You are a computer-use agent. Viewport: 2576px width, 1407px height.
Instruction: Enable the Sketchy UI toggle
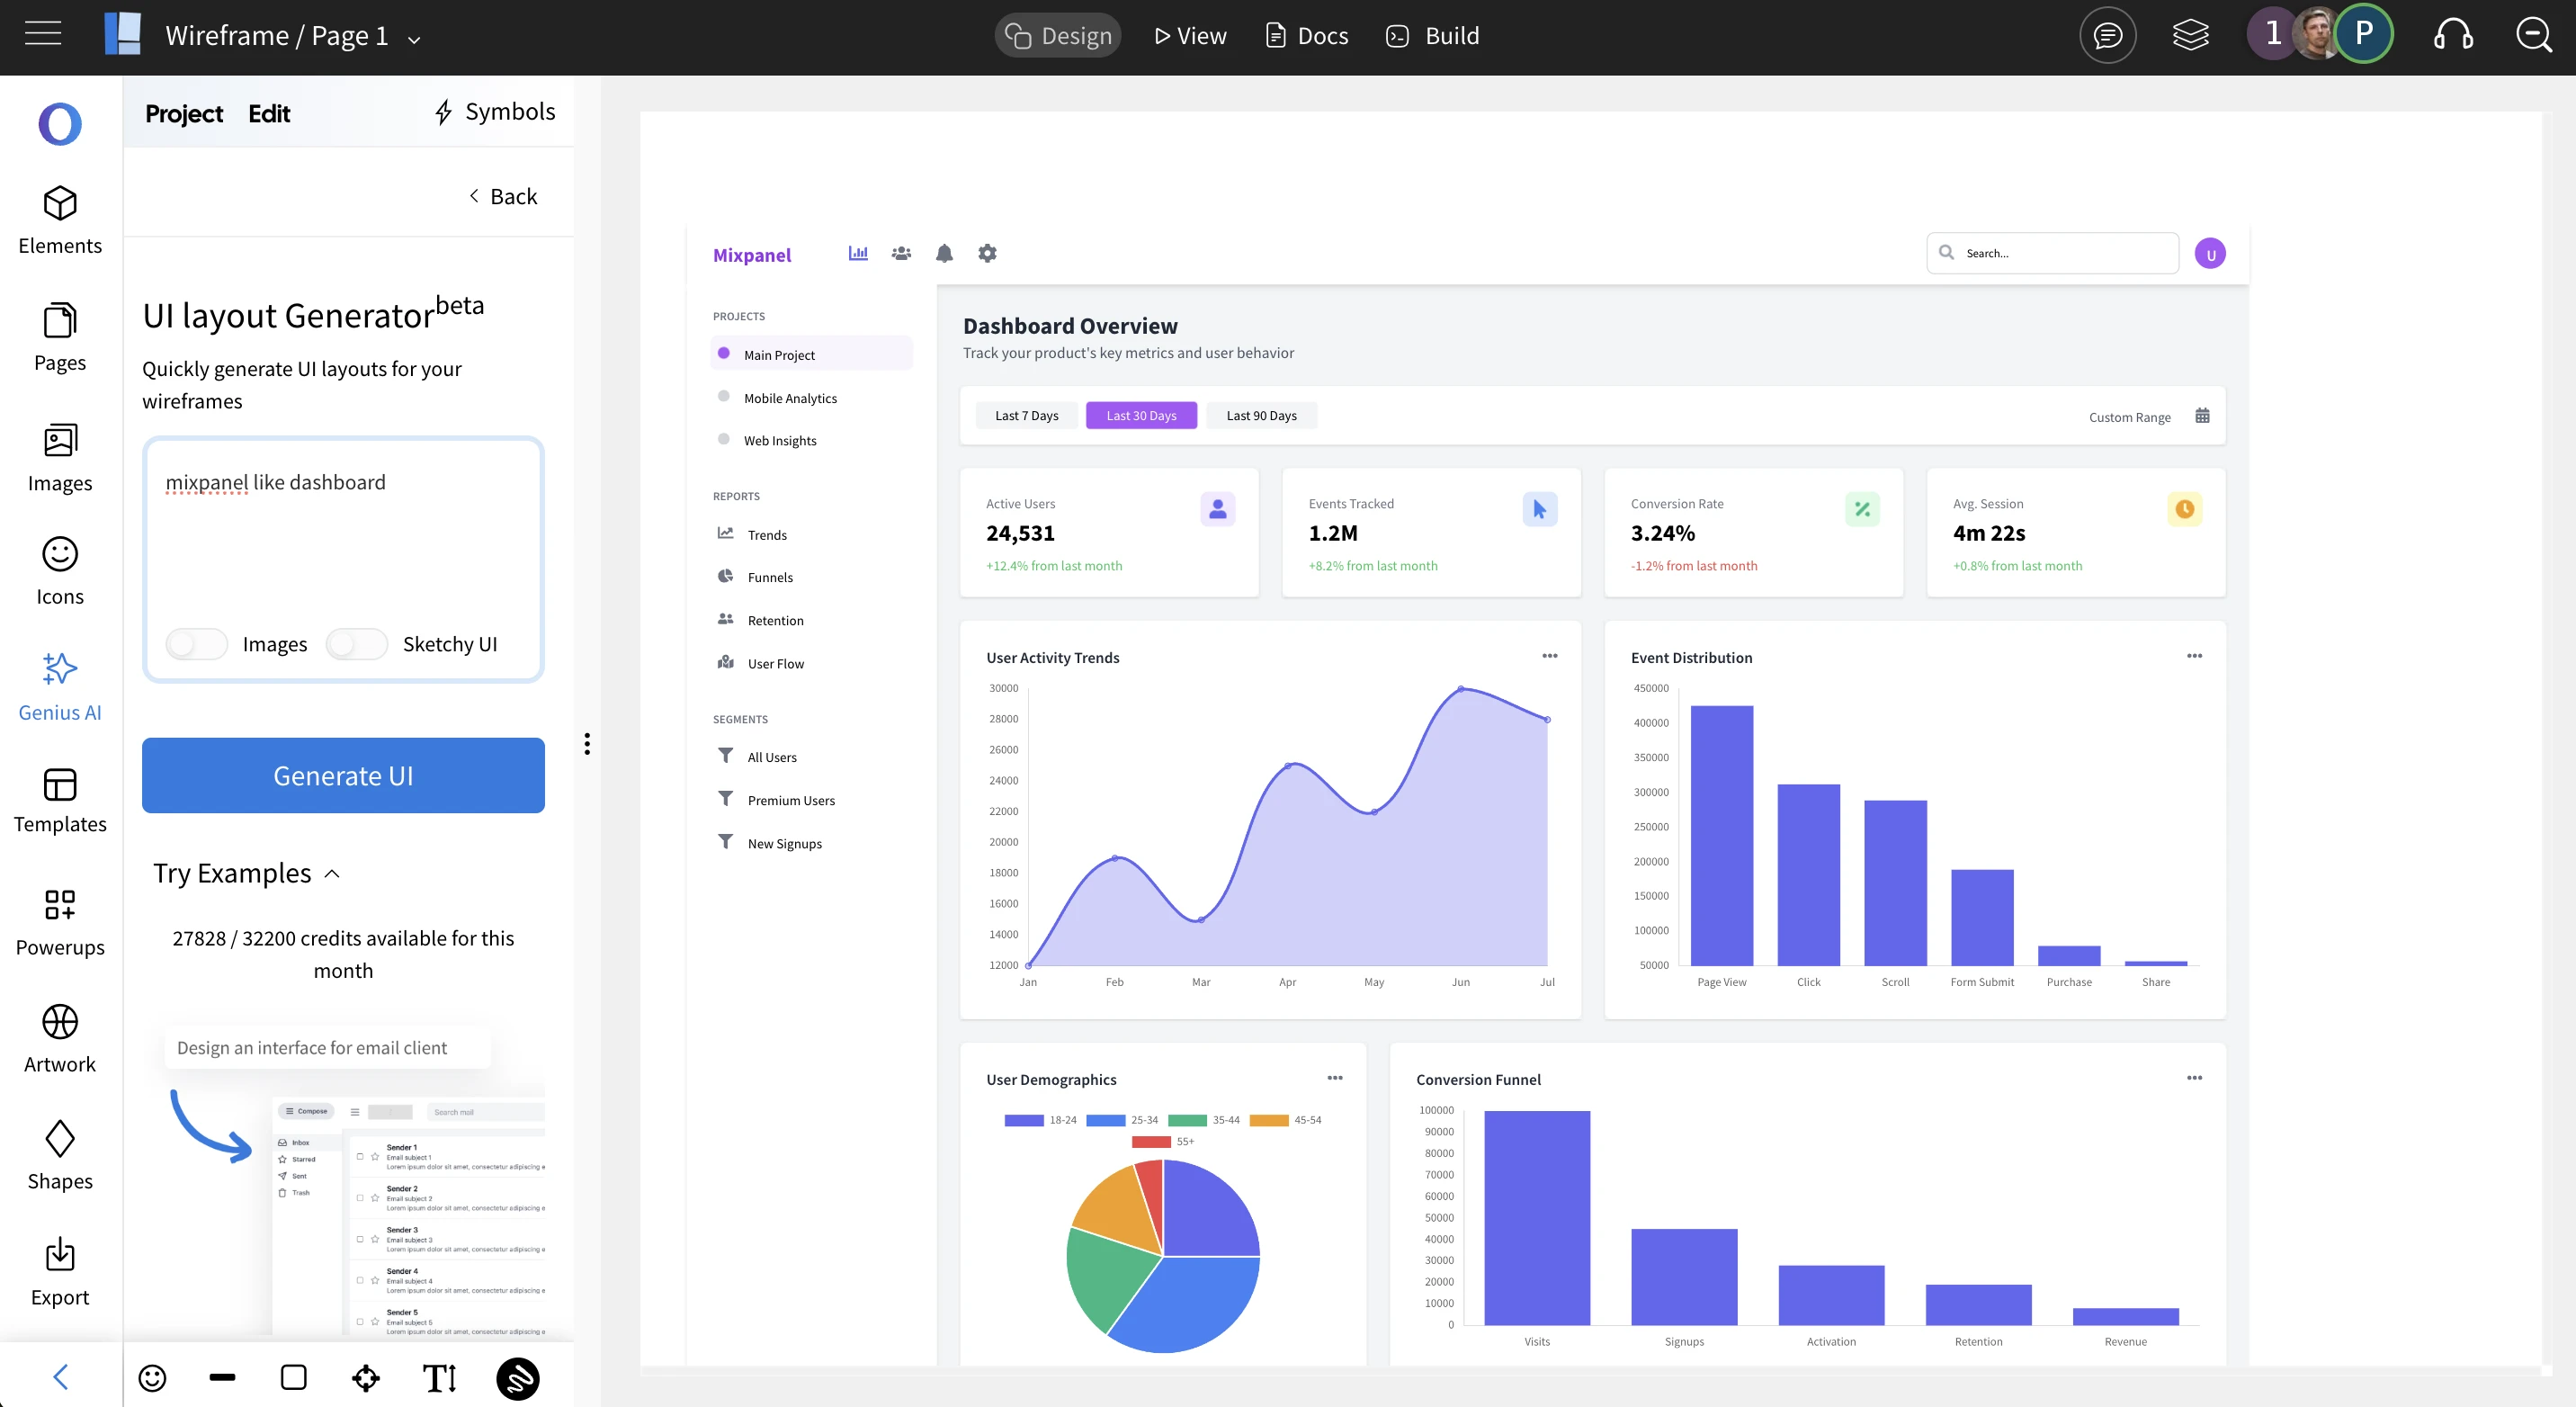click(357, 644)
